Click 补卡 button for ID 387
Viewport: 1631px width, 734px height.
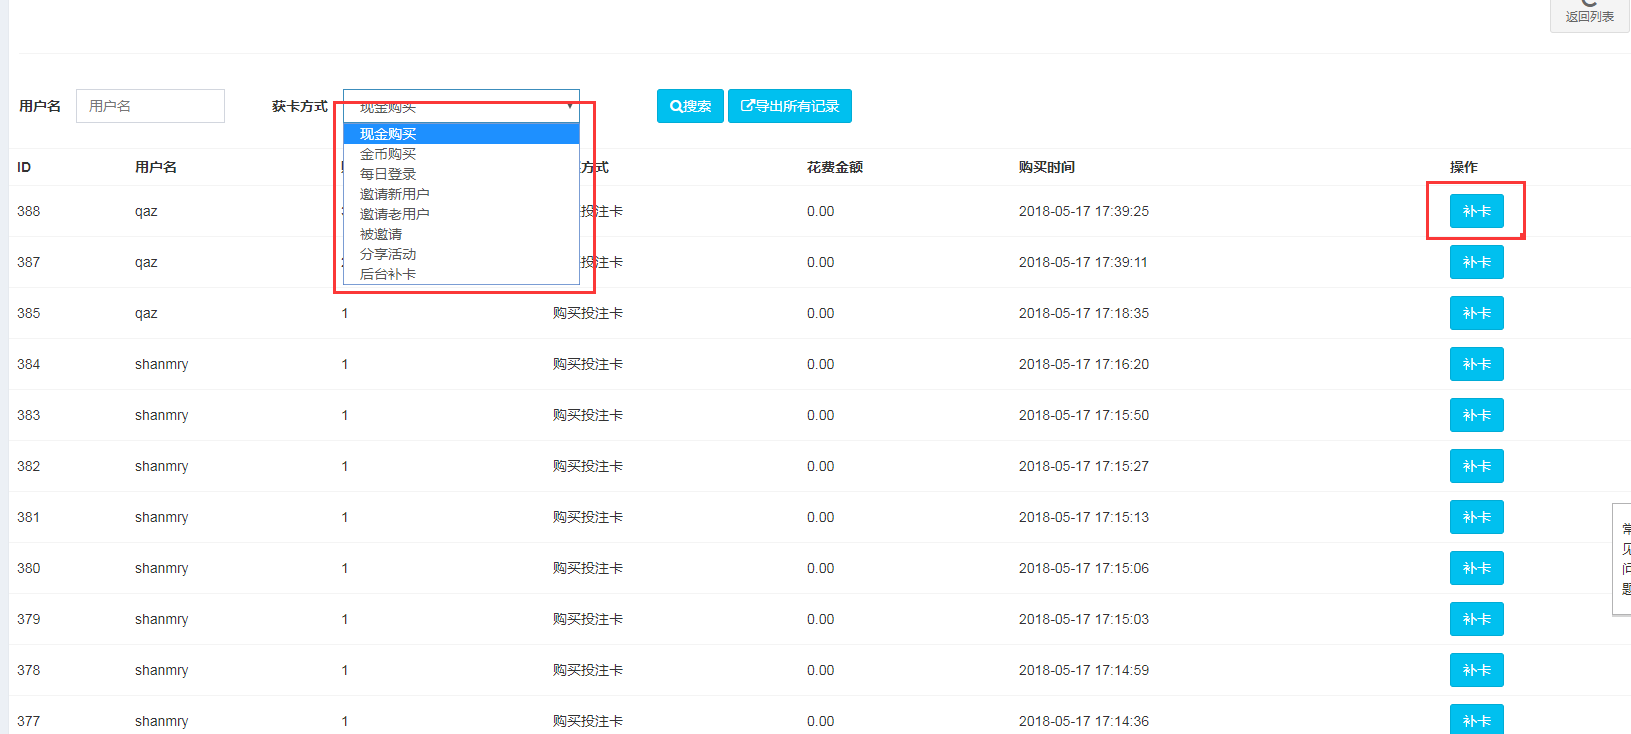pyautogui.click(x=1477, y=262)
